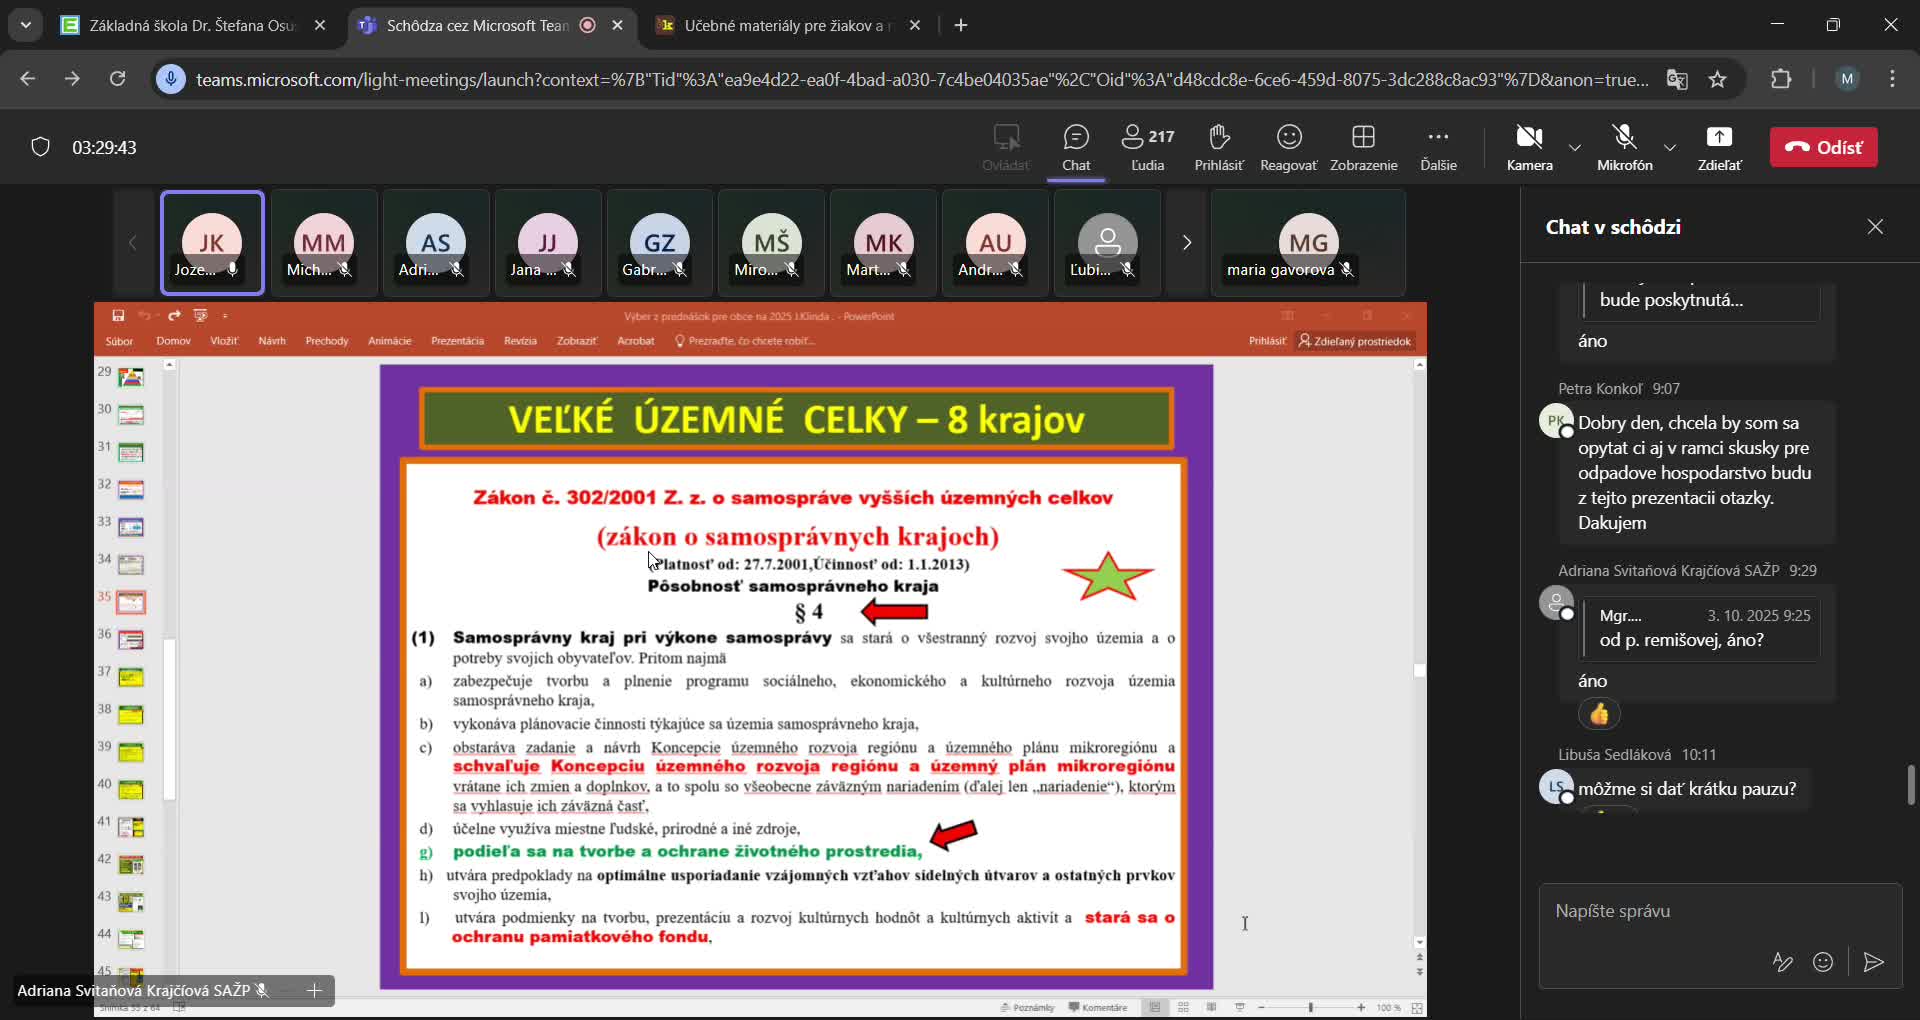Open Google Translate in the address bar
This screenshot has height=1020, width=1920.
pos(1678,79)
